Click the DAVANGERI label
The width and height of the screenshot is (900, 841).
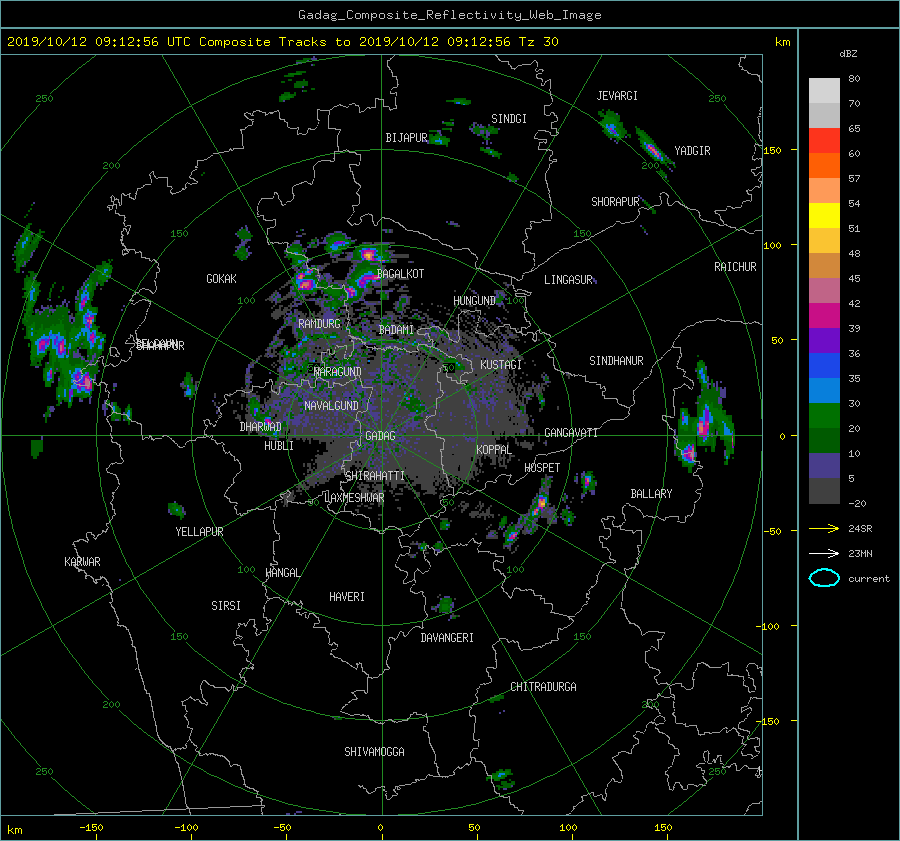(447, 638)
